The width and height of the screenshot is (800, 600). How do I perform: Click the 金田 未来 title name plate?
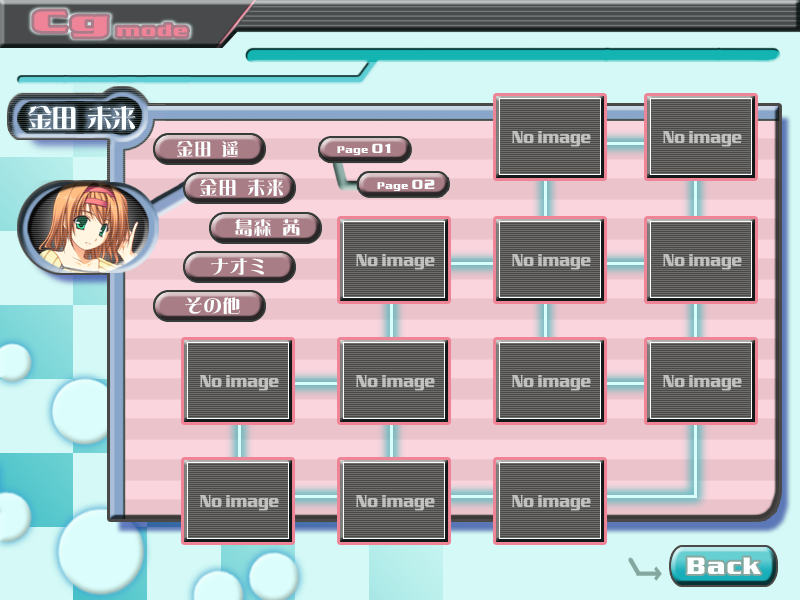tap(76, 118)
